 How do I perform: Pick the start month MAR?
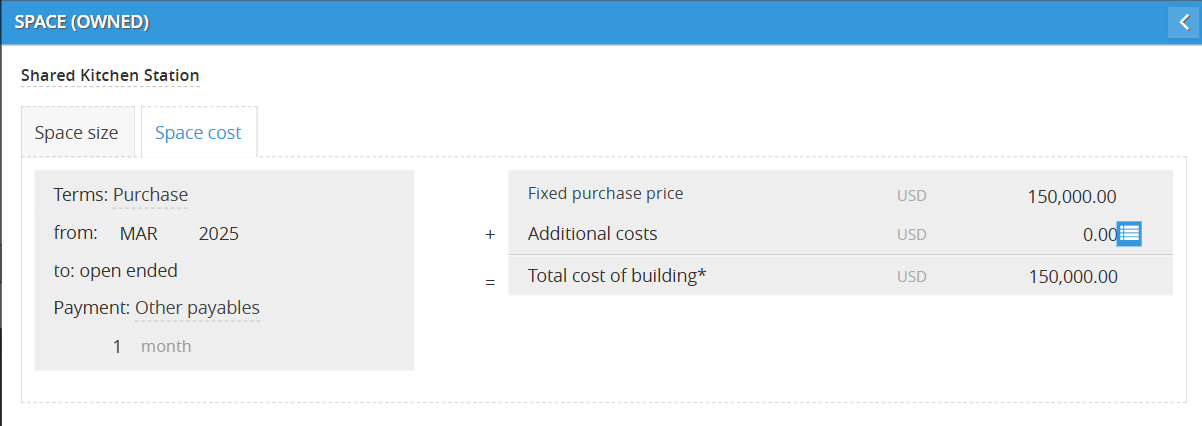pyautogui.click(x=138, y=234)
